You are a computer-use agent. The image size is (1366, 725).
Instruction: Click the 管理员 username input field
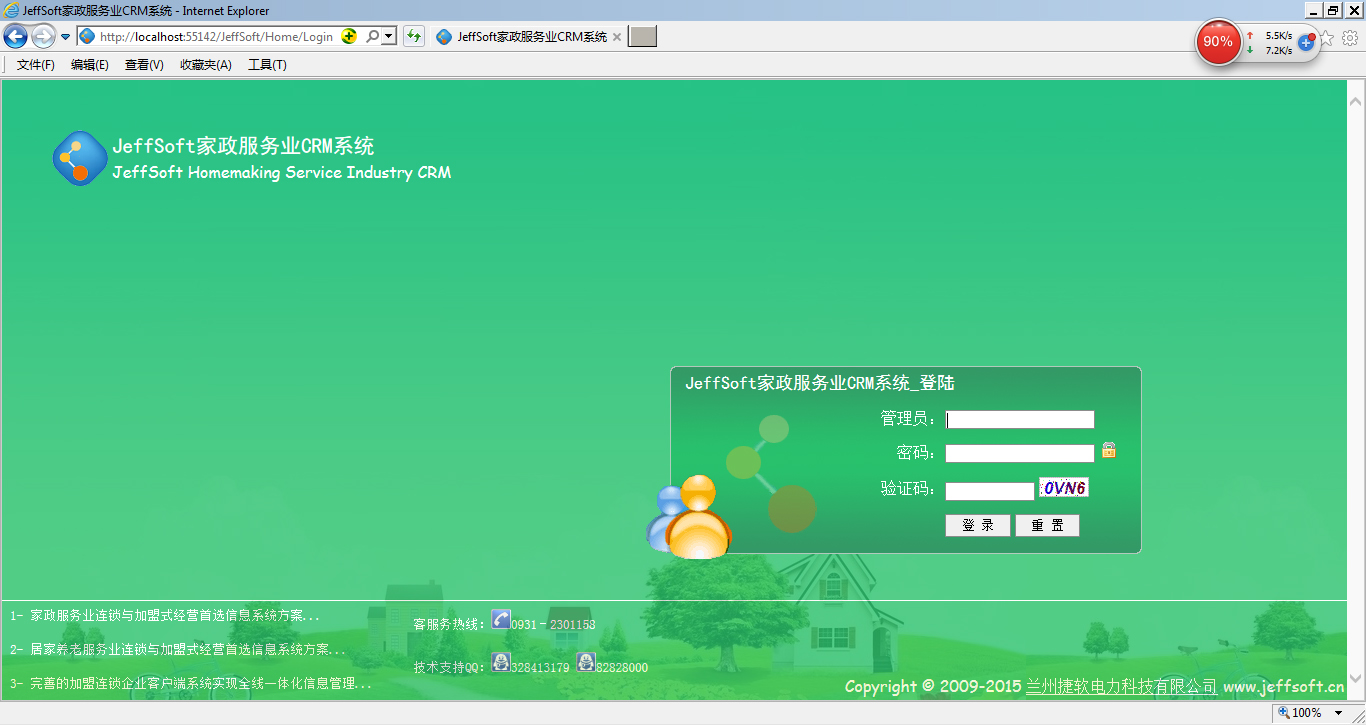tap(1020, 420)
